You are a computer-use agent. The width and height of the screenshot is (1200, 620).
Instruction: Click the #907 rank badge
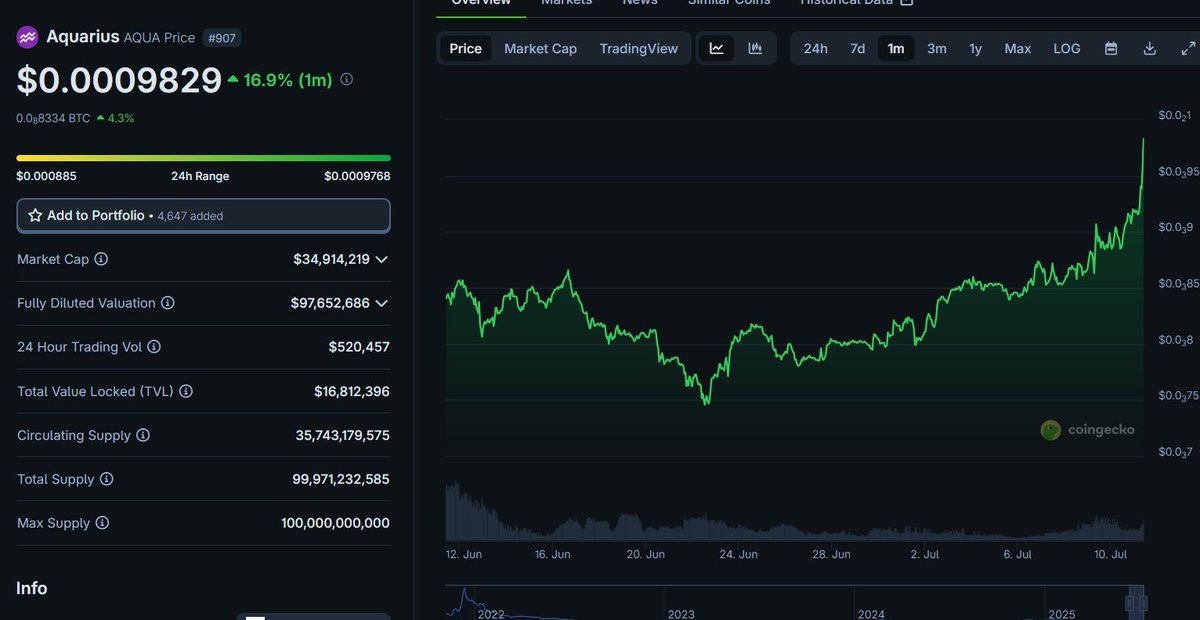click(x=222, y=38)
